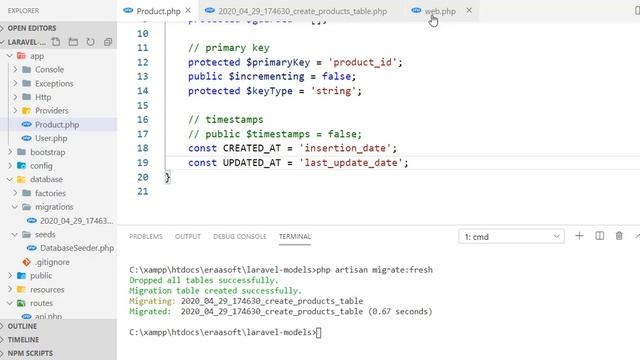Select the Terminal panel tab
Viewport: 640px width, 360px height.
pyautogui.click(x=295, y=236)
